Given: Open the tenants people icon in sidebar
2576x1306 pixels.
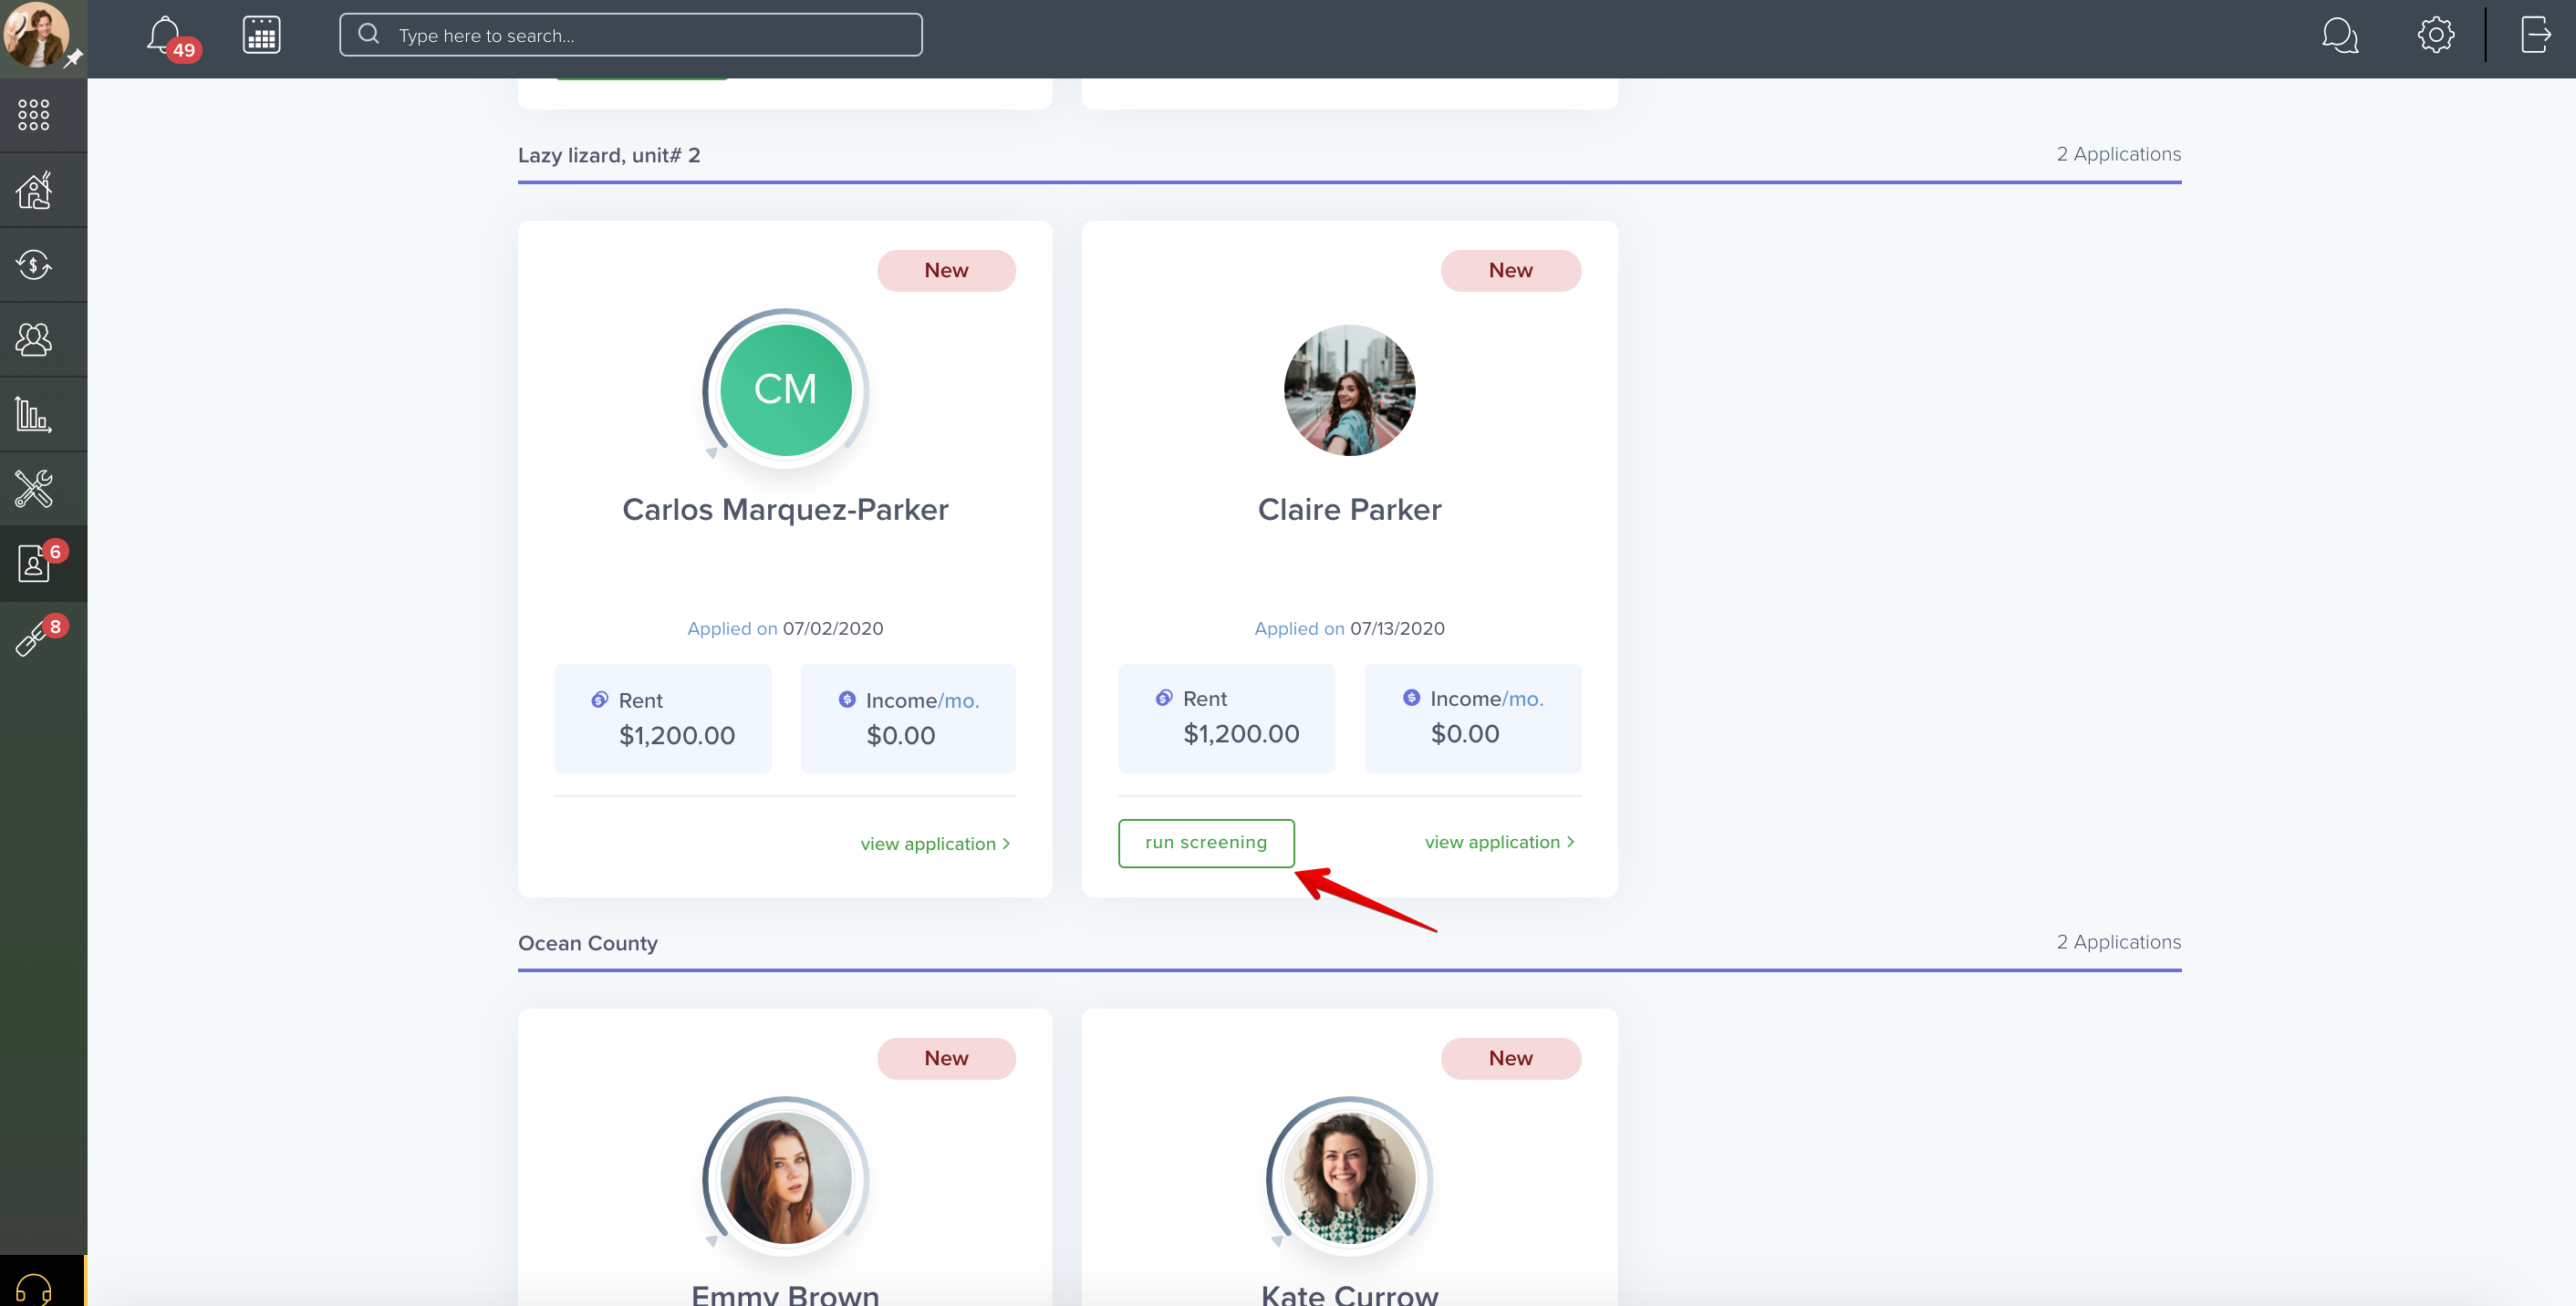Looking at the screenshot, I should [34, 340].
